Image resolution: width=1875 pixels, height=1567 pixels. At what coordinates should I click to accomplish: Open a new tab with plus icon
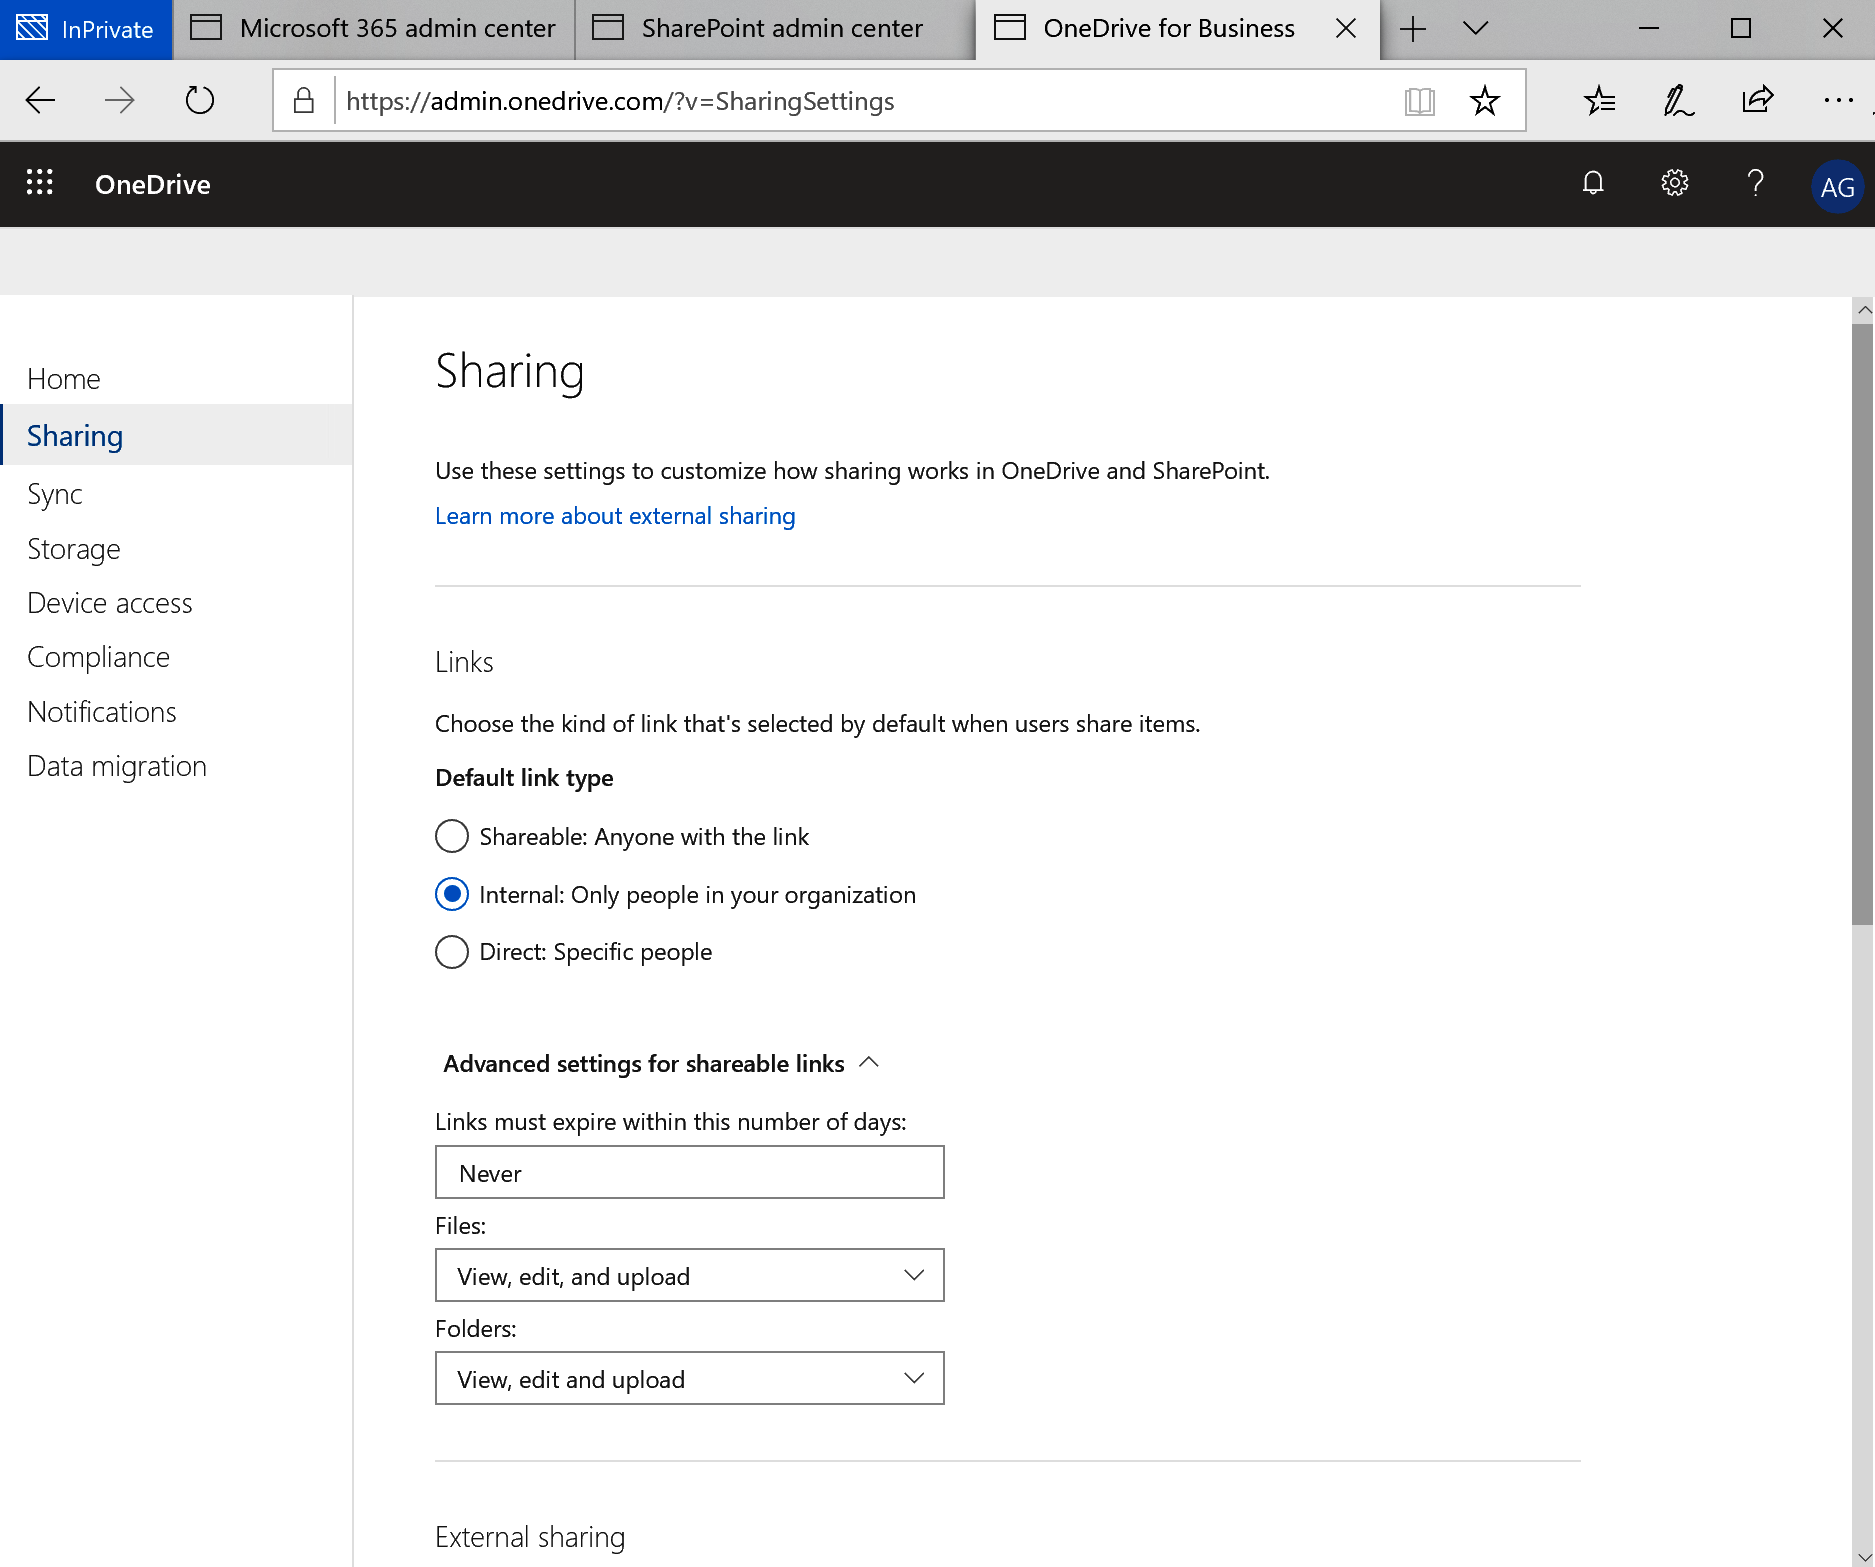(x=1412, y=29)
